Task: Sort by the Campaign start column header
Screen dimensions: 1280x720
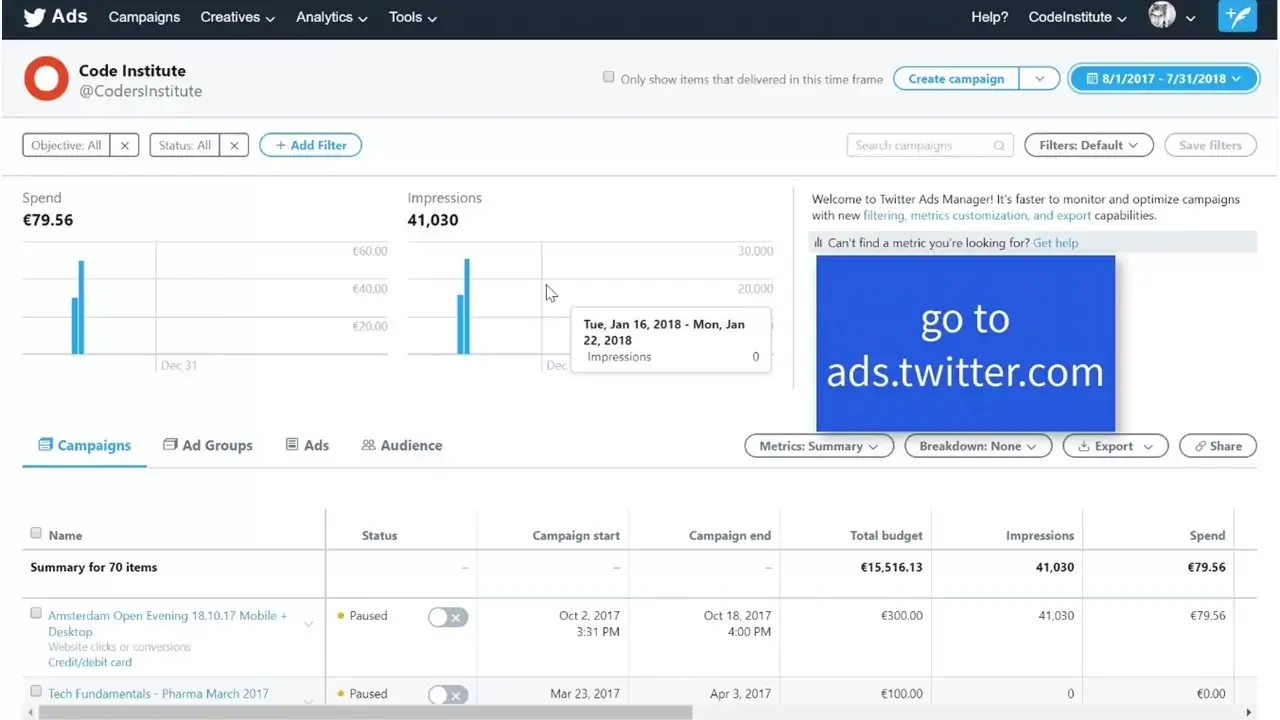Action: click(x=576, y=535)
